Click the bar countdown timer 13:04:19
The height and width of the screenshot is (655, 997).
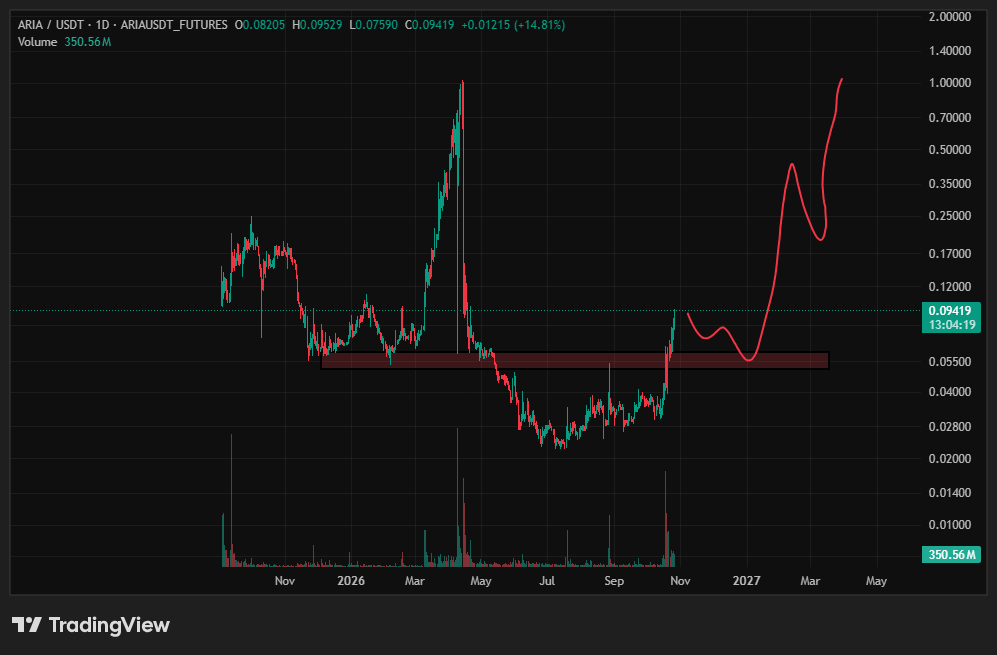point(952,325)
